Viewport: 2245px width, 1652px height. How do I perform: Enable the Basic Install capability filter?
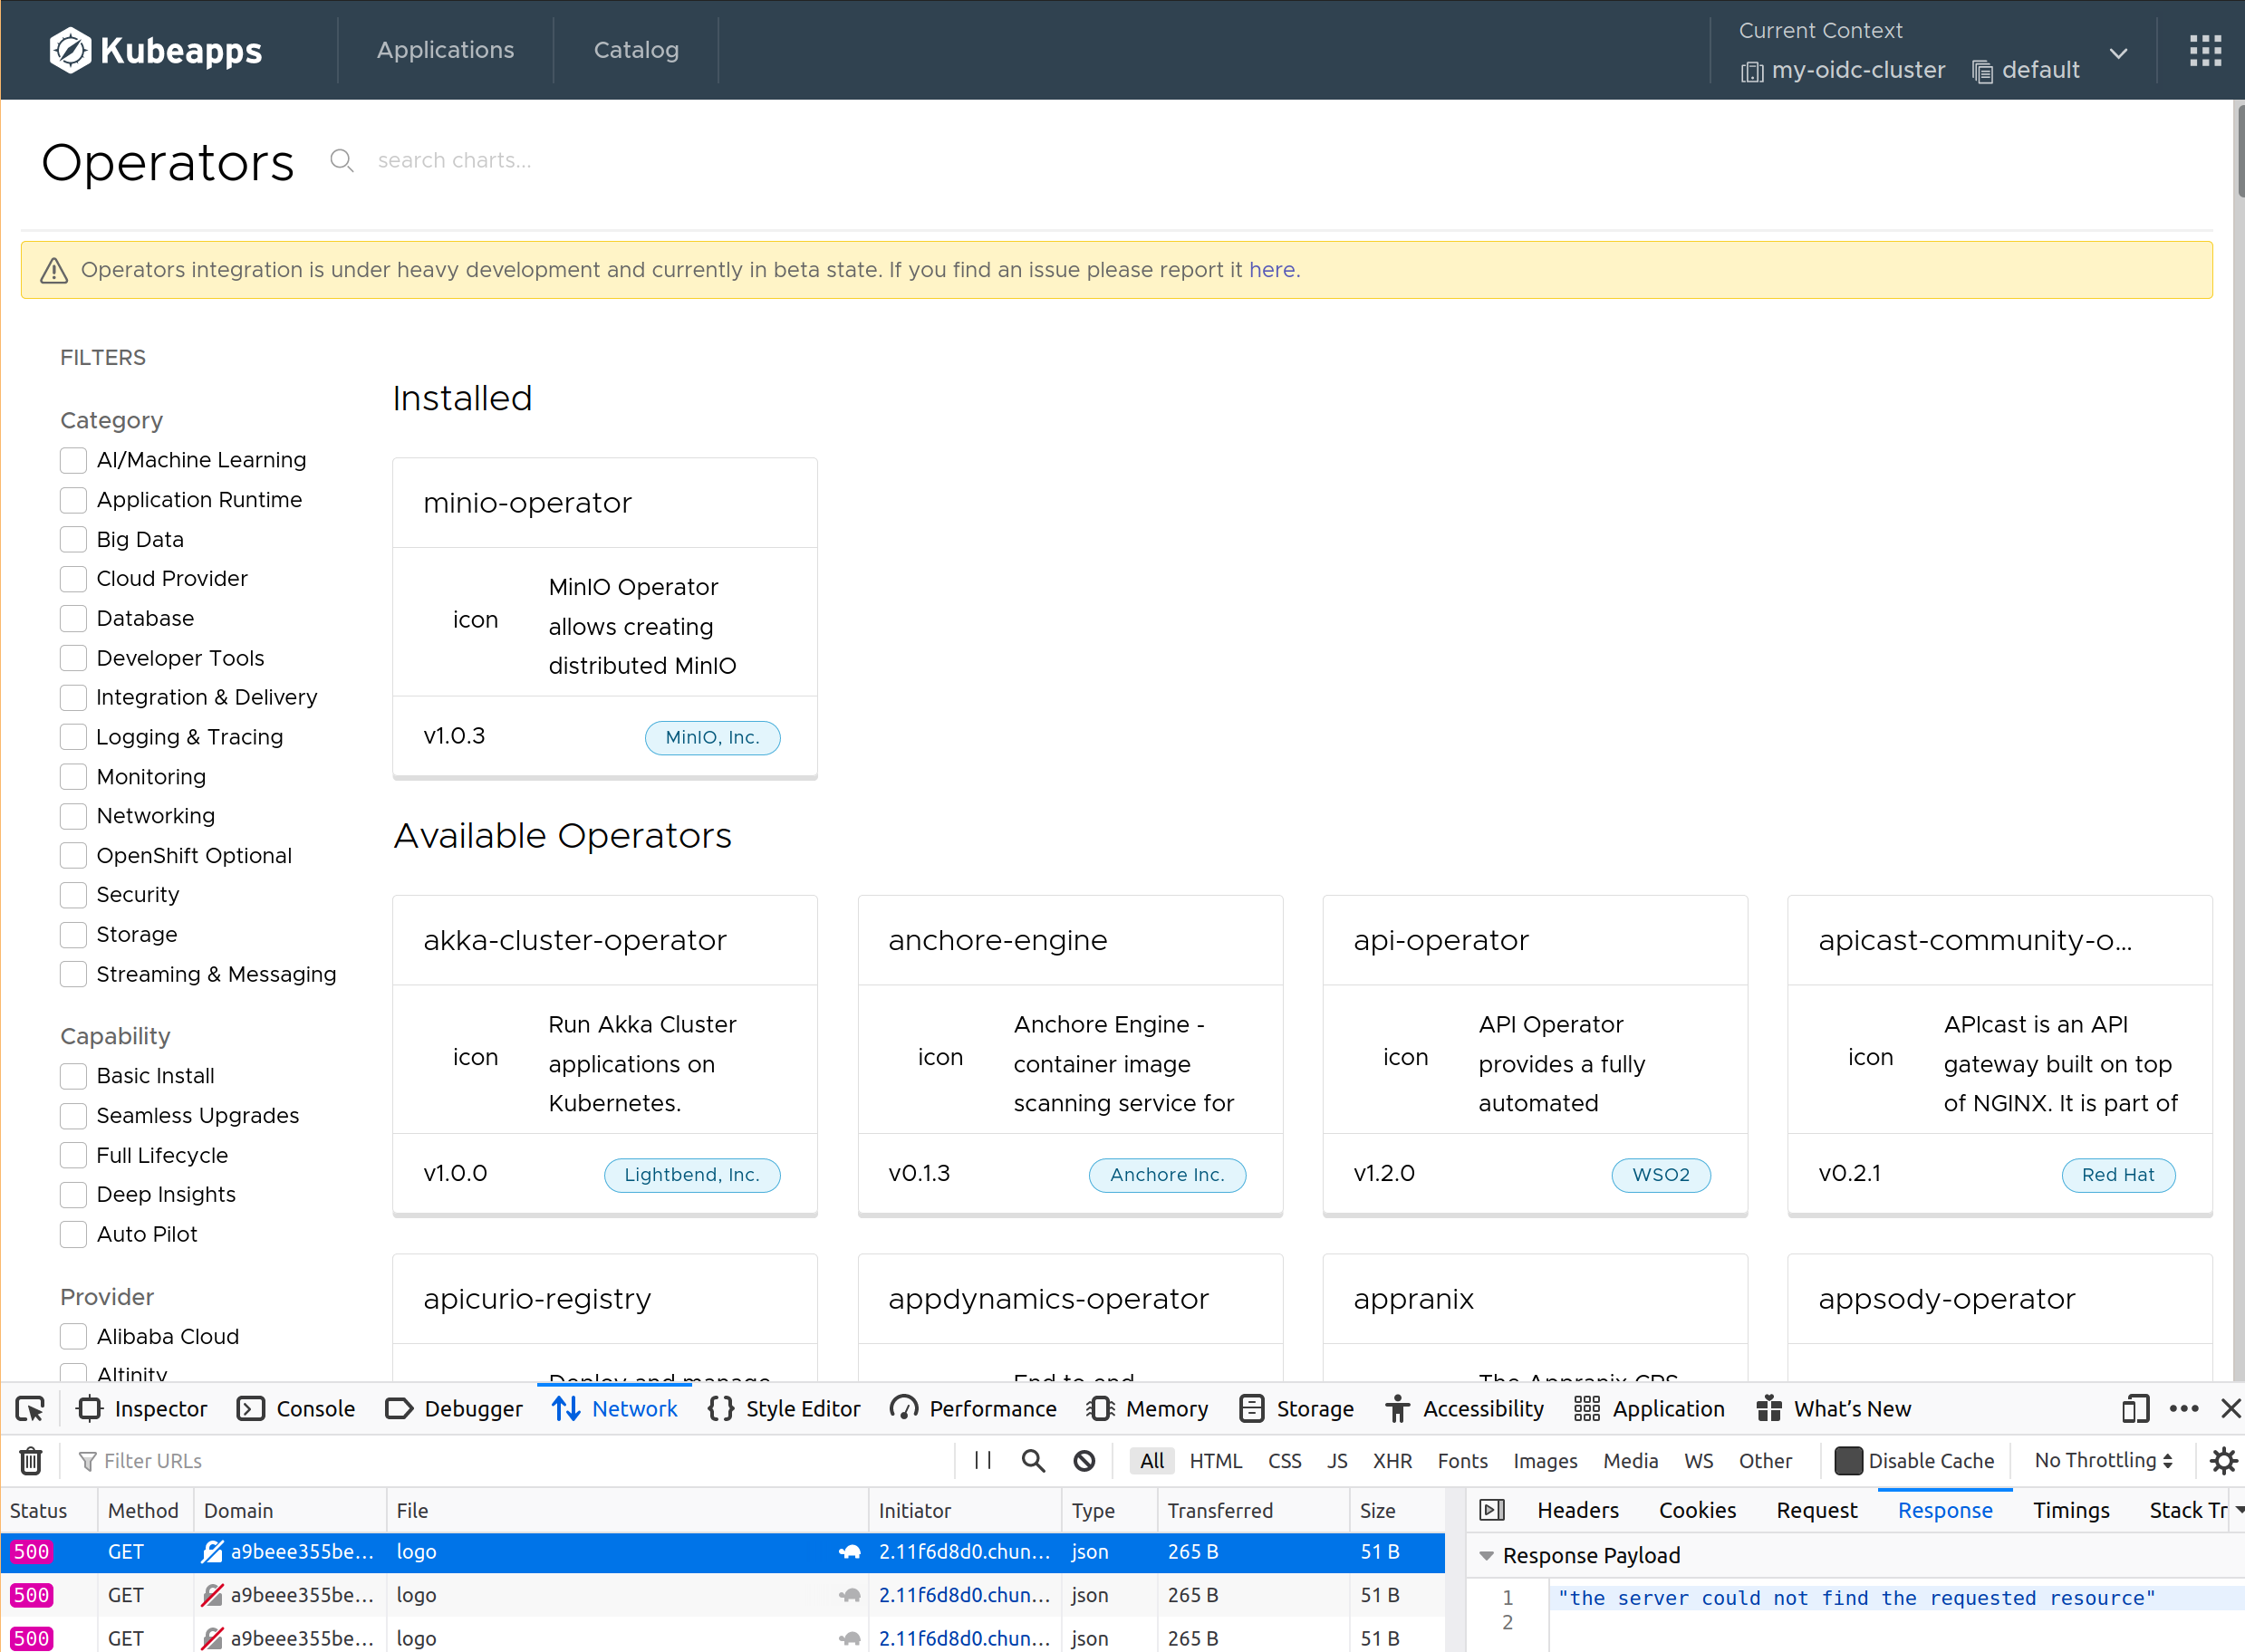click(72, 1076)
